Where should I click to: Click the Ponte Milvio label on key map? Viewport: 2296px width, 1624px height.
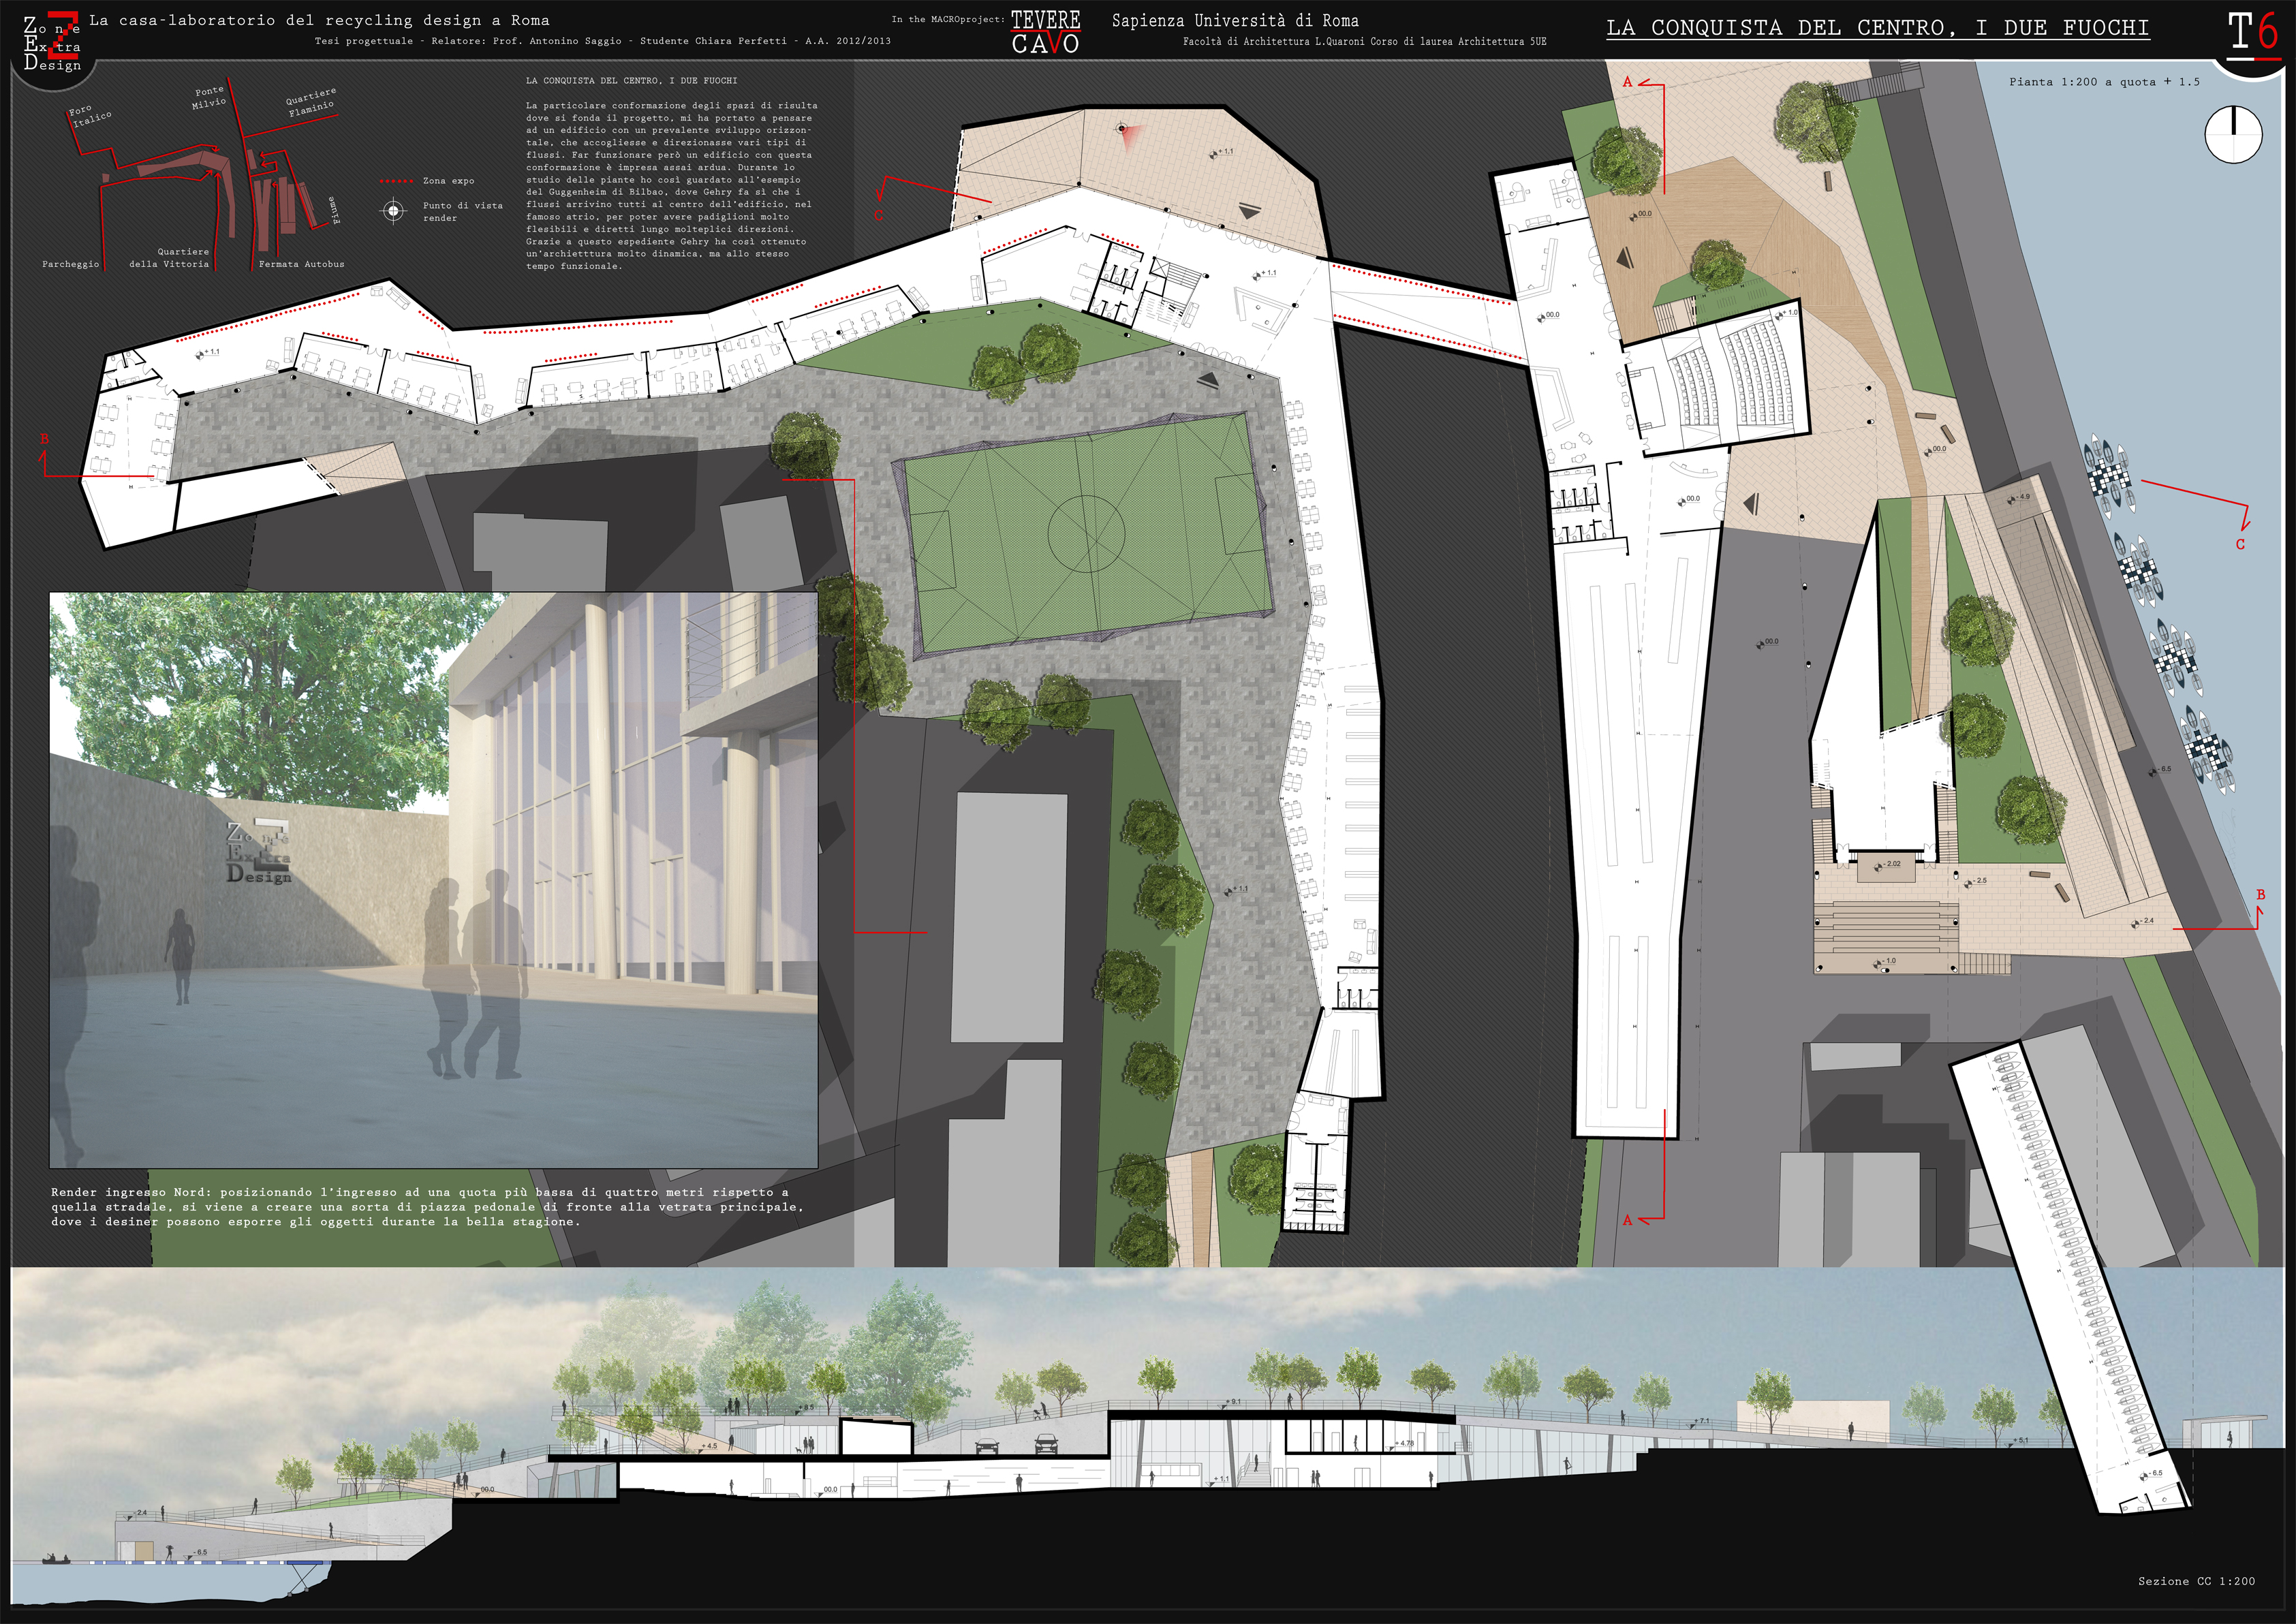209,97
